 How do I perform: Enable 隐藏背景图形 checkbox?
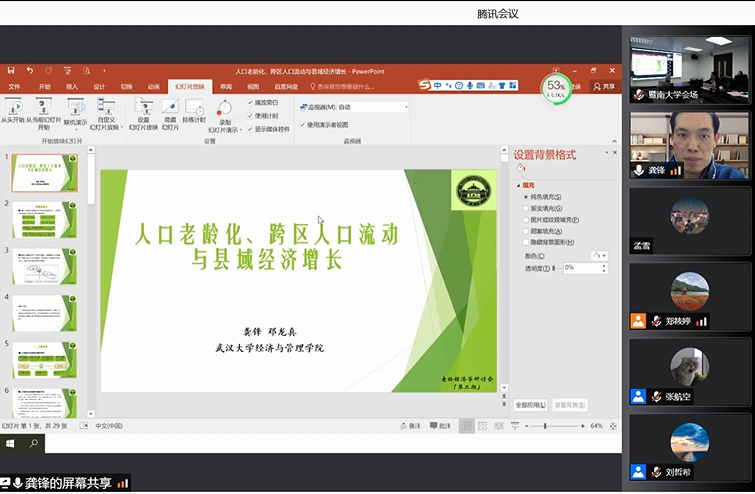point(526,242)
